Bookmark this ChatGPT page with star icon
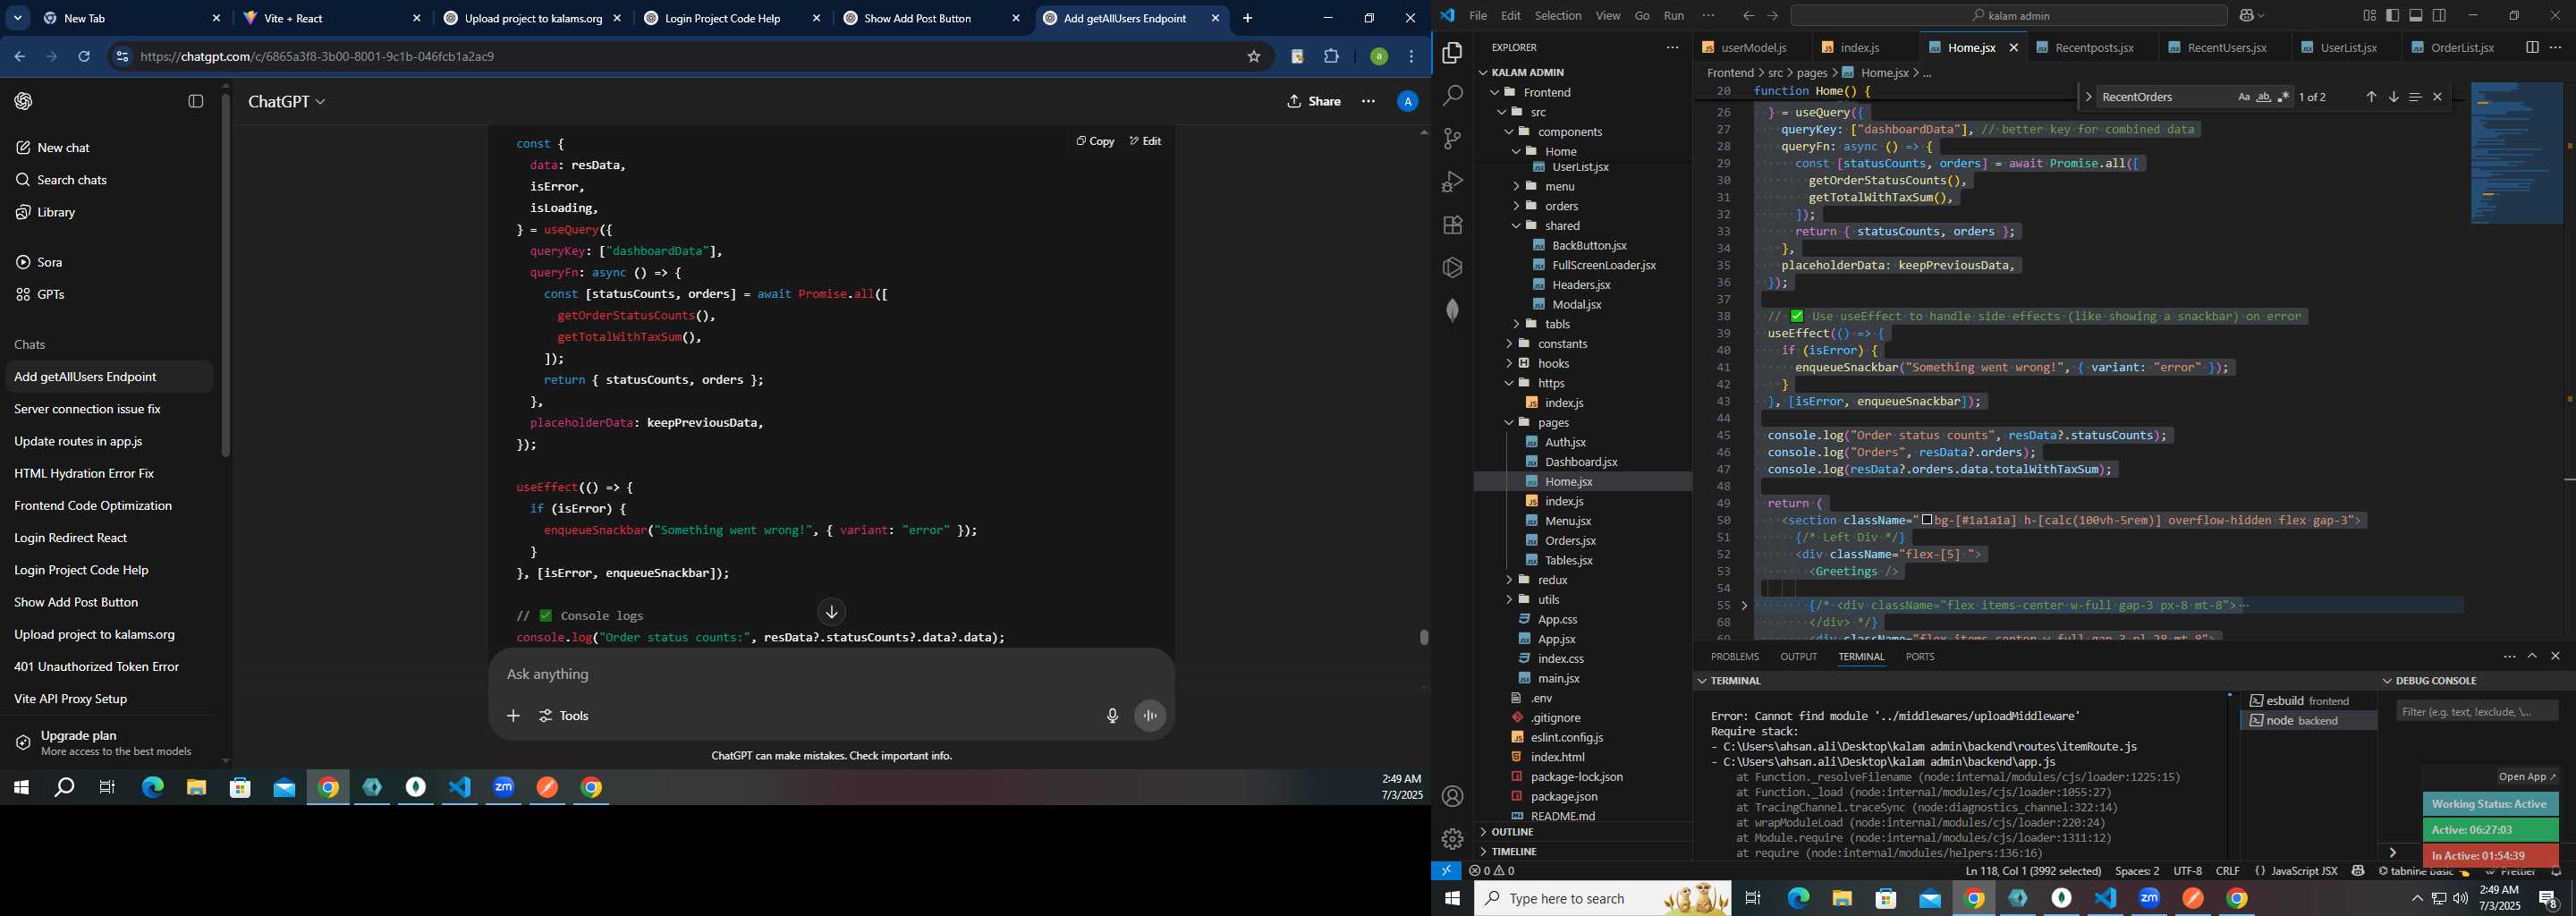This screenshot has height=916, width=2576. click(x=1253, y=57)
